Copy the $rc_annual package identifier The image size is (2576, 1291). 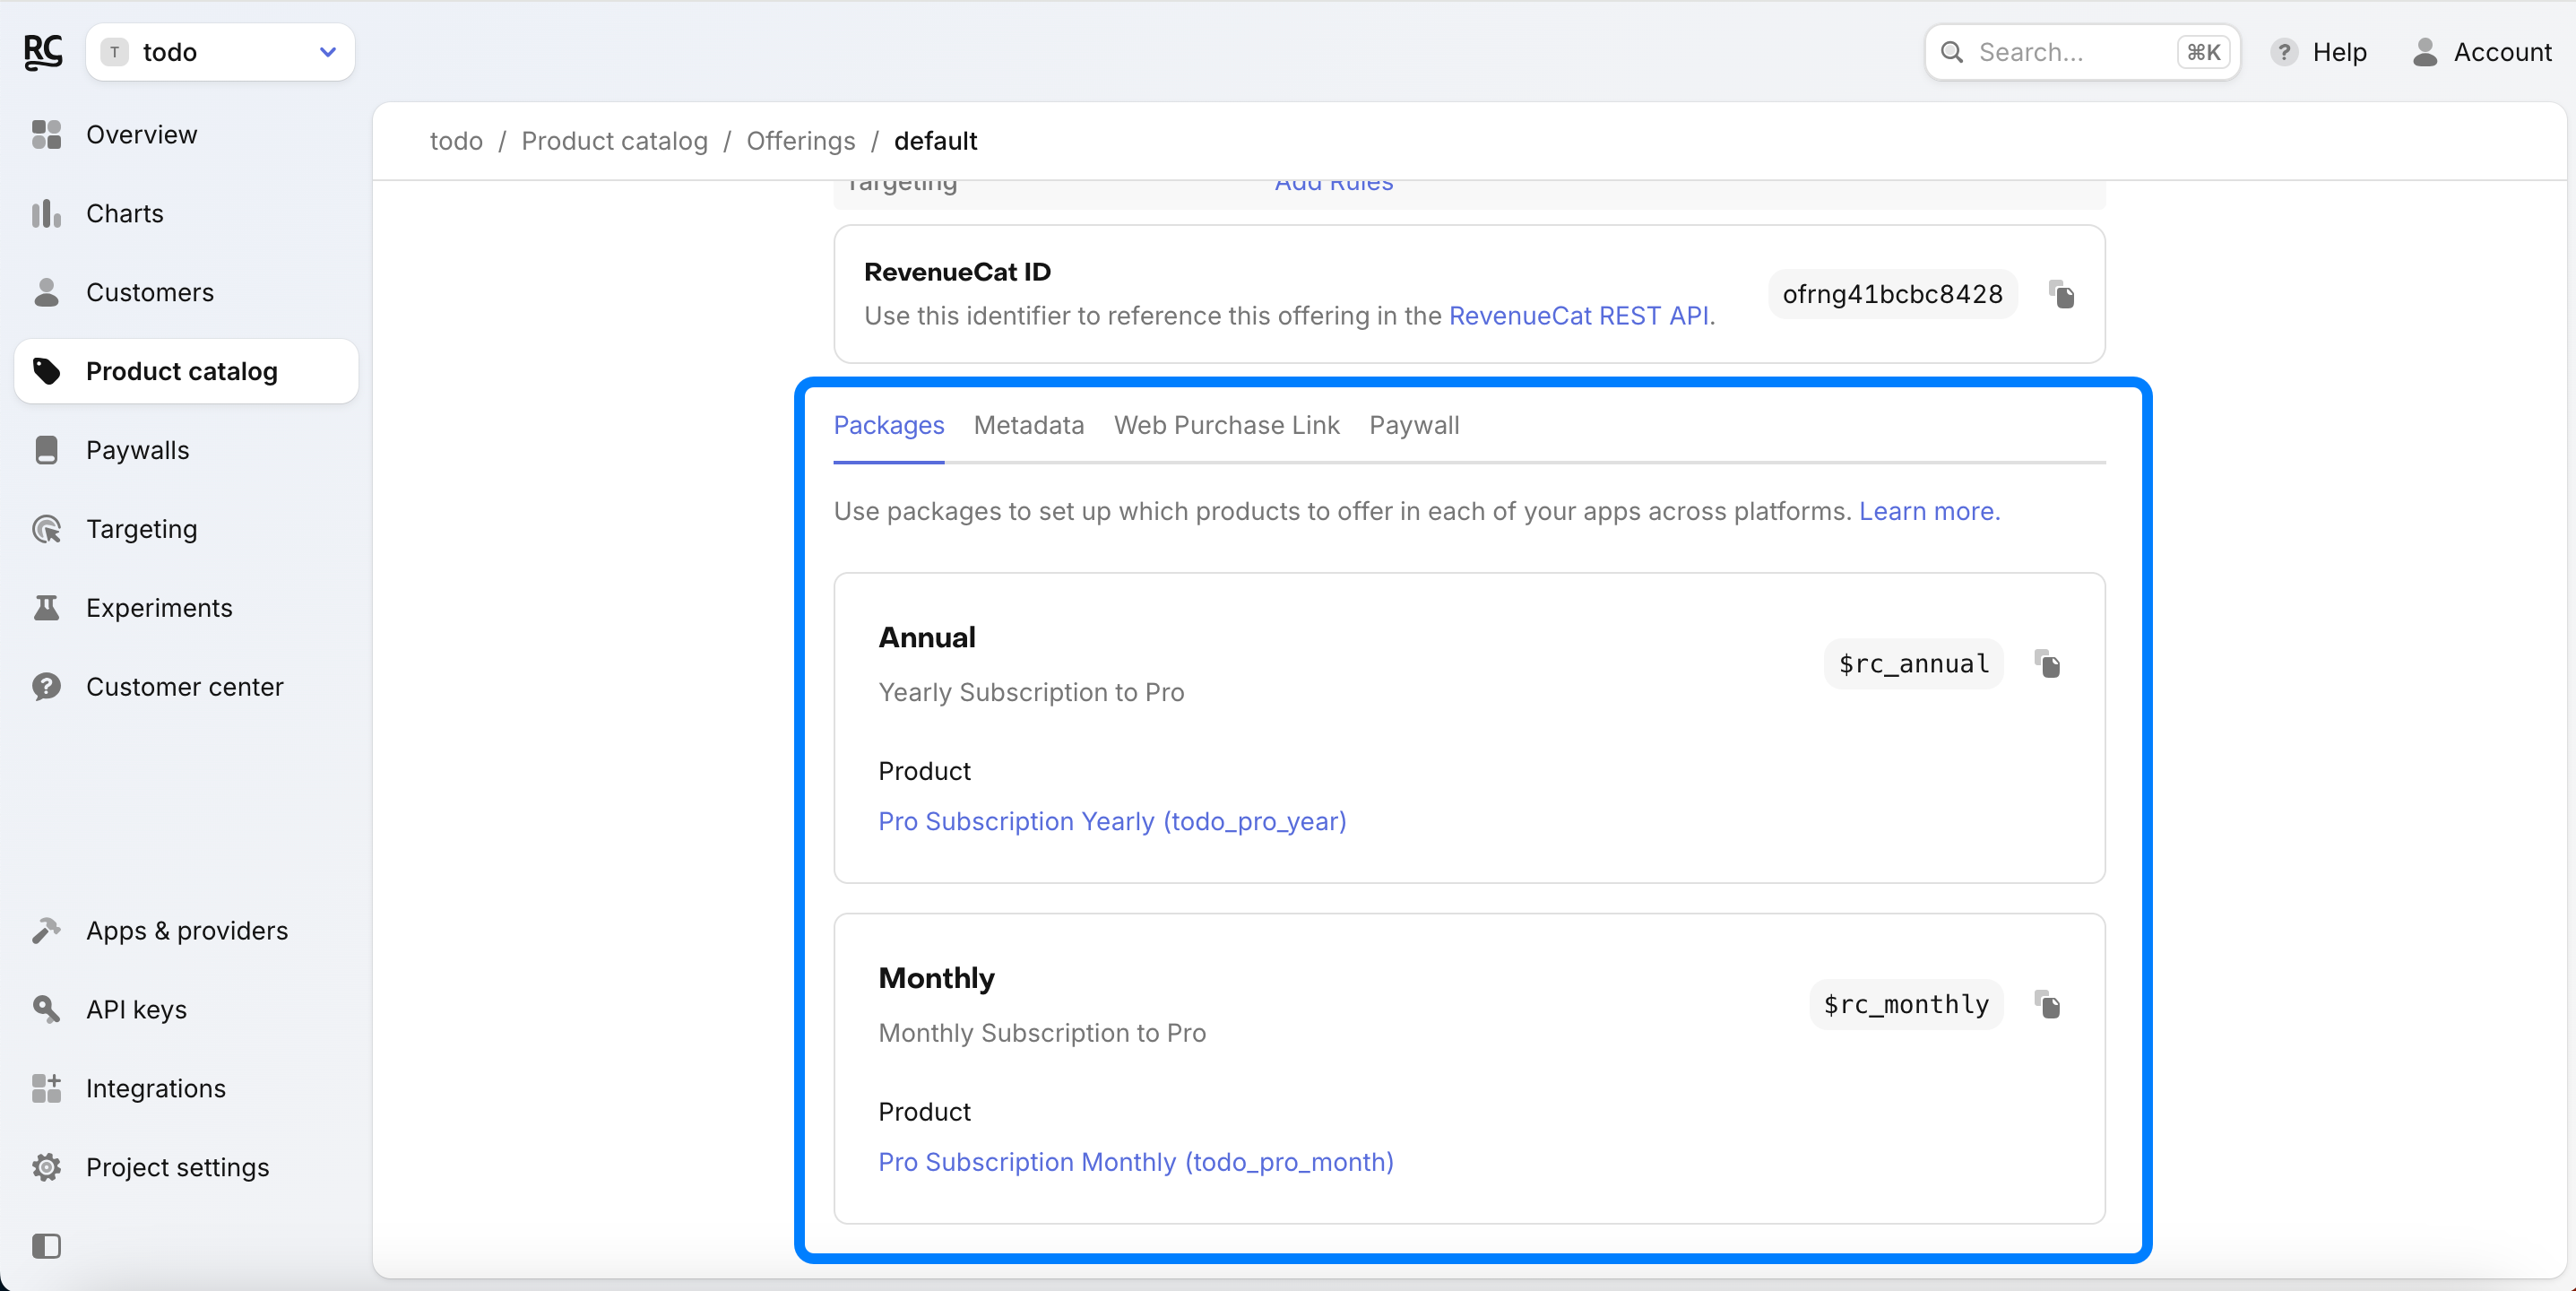pos(2047,664)
